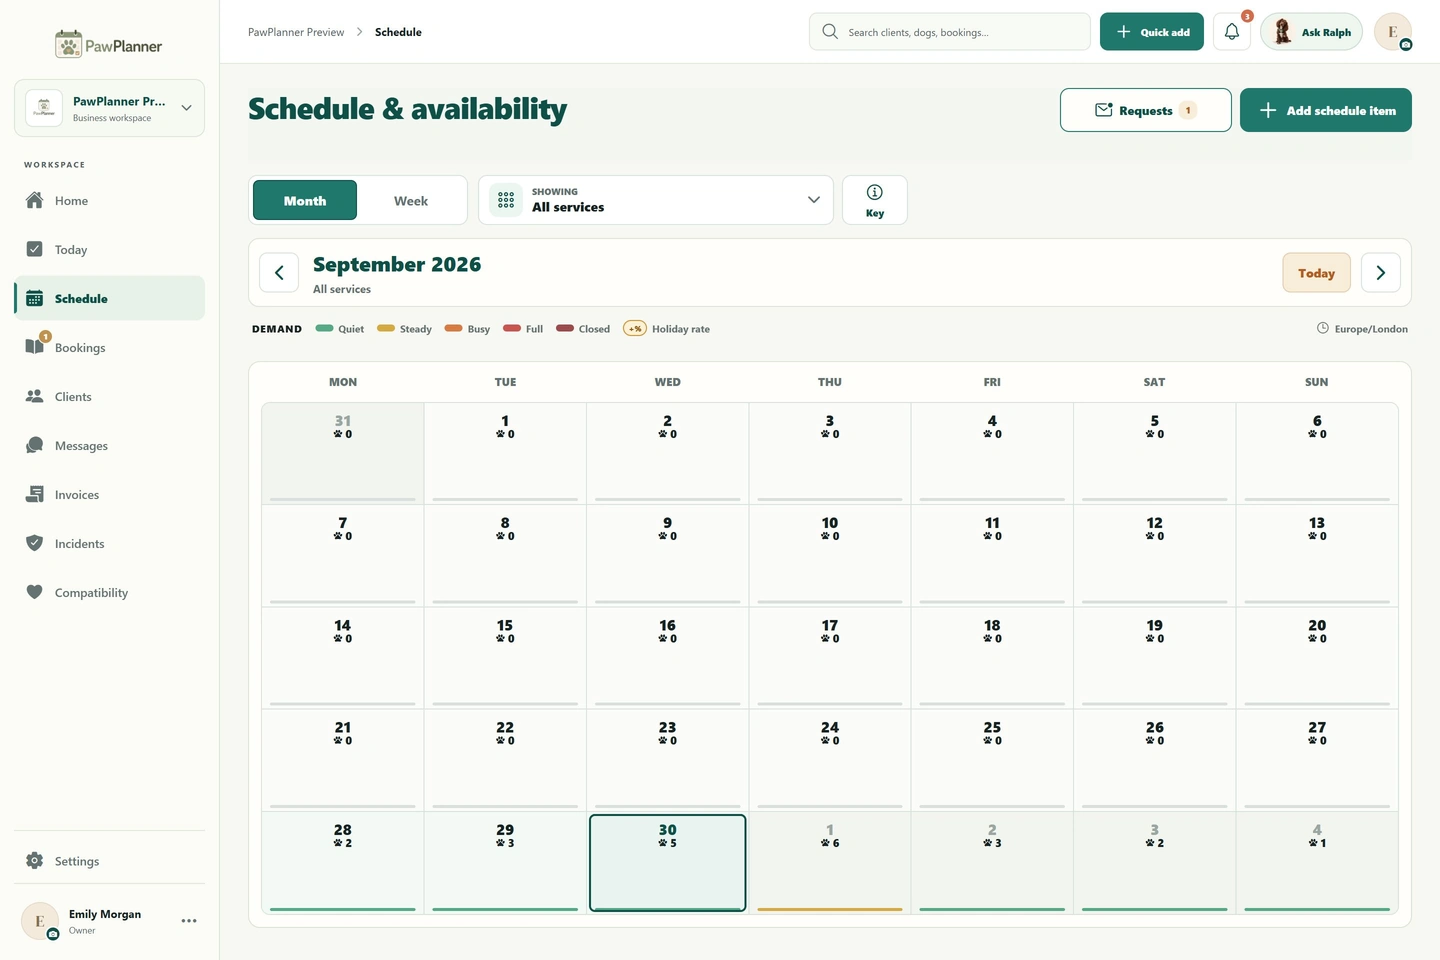Select September 15 calendar cell

click(x=505, y=657)
